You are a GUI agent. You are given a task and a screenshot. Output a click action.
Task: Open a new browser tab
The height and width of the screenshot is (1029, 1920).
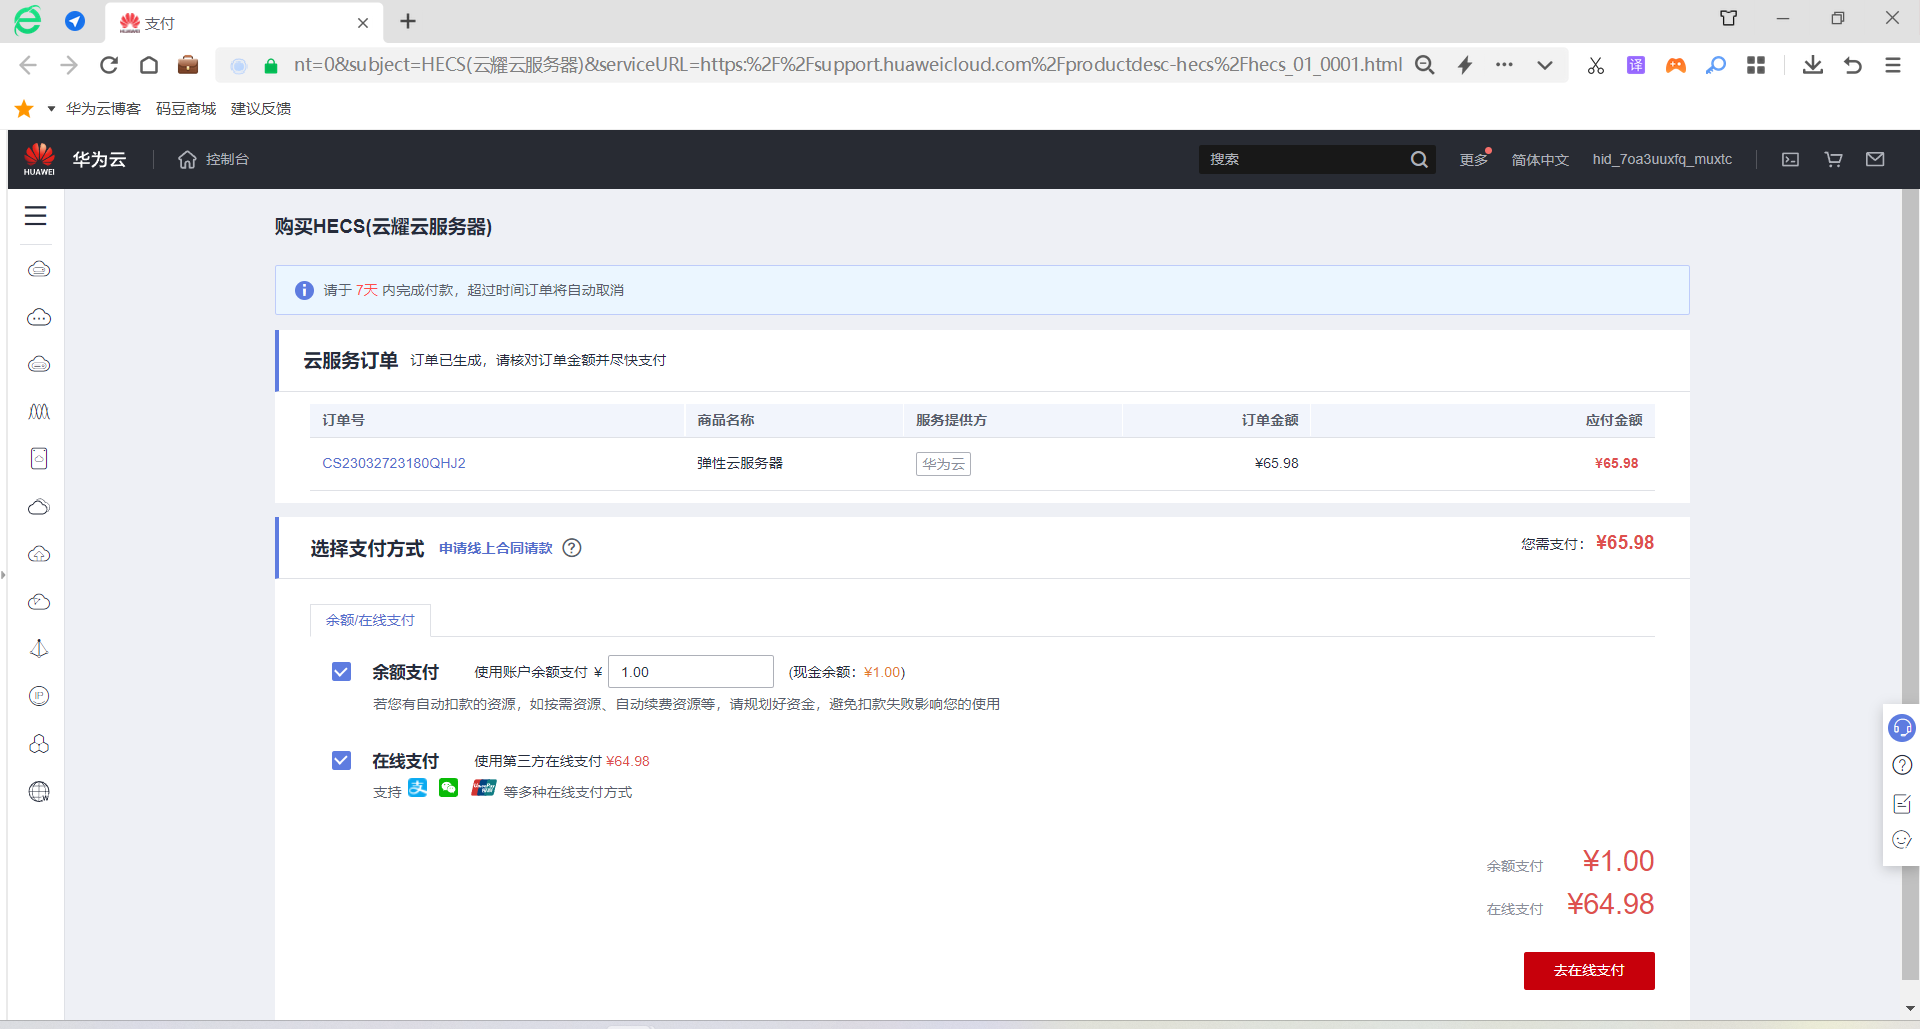click(x=408, y=22)
